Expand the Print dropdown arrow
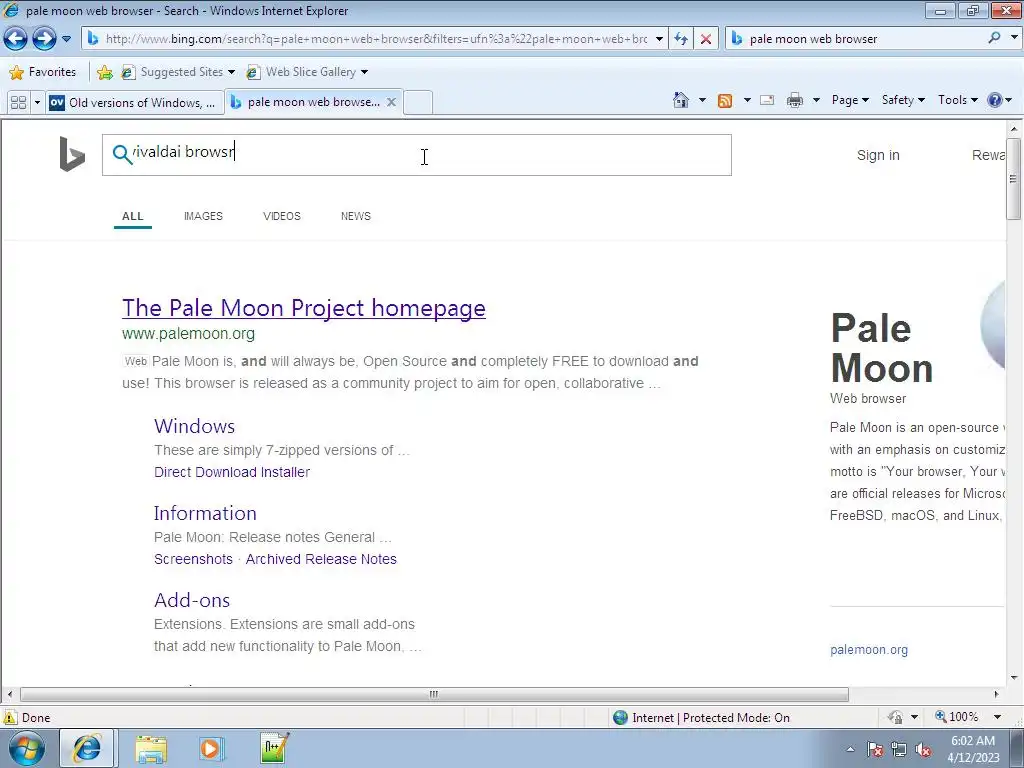The height and width of the screenshot is (768, 1024). [816, 100]
